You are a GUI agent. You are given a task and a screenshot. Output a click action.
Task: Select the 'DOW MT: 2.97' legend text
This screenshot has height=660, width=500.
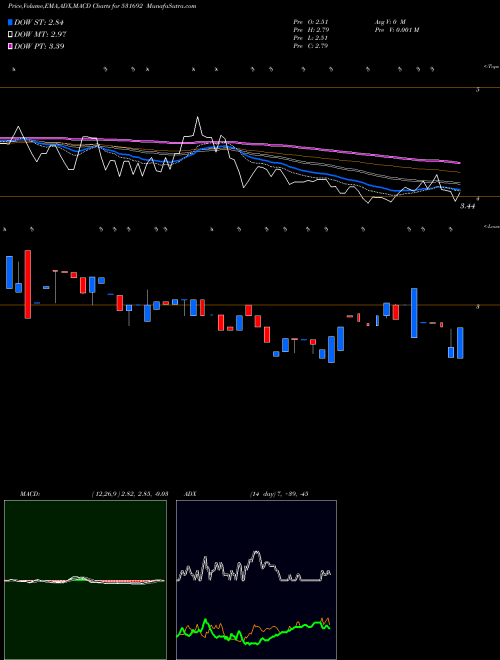tap(40, 35)
